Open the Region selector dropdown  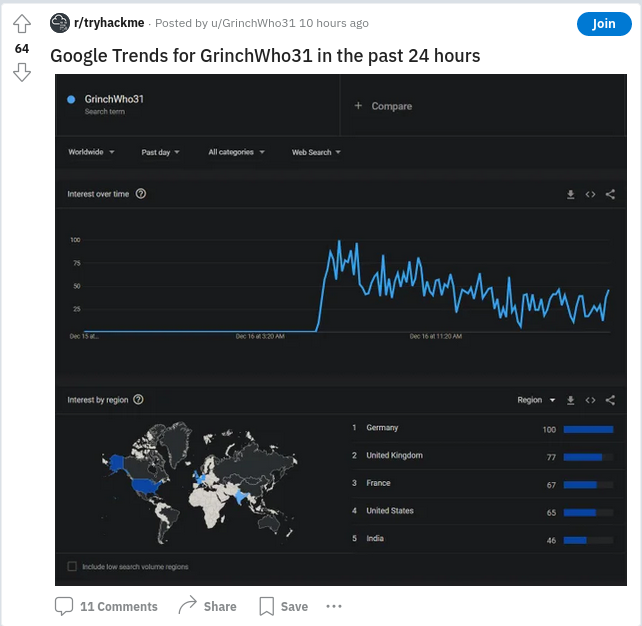point(536,400)
